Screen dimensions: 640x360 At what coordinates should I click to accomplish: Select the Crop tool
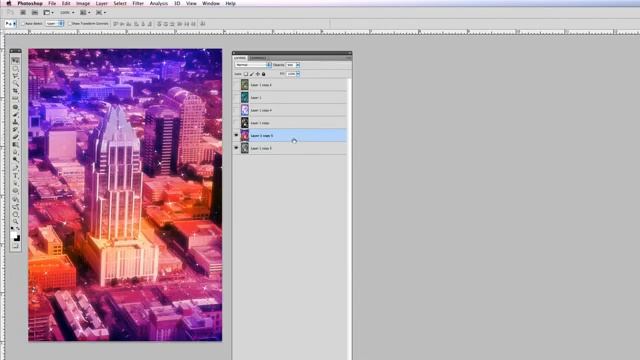tap(16, 91)
